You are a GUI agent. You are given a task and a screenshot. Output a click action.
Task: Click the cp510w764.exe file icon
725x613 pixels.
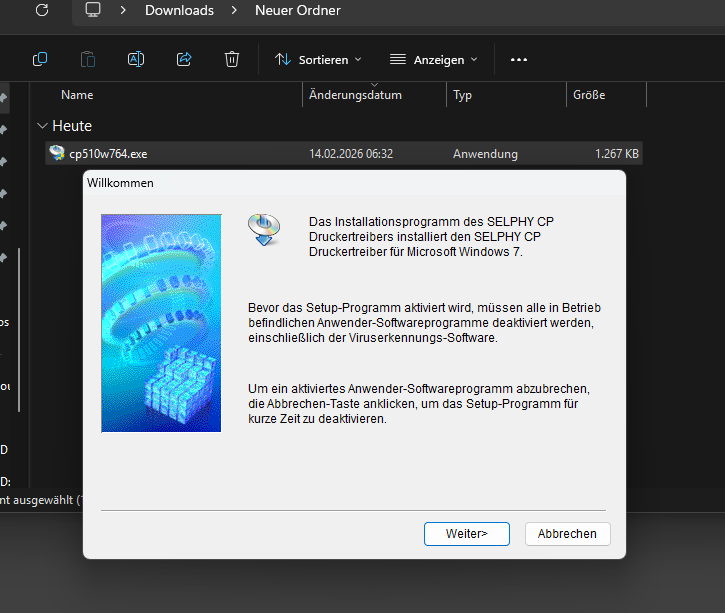coord(57,153)
